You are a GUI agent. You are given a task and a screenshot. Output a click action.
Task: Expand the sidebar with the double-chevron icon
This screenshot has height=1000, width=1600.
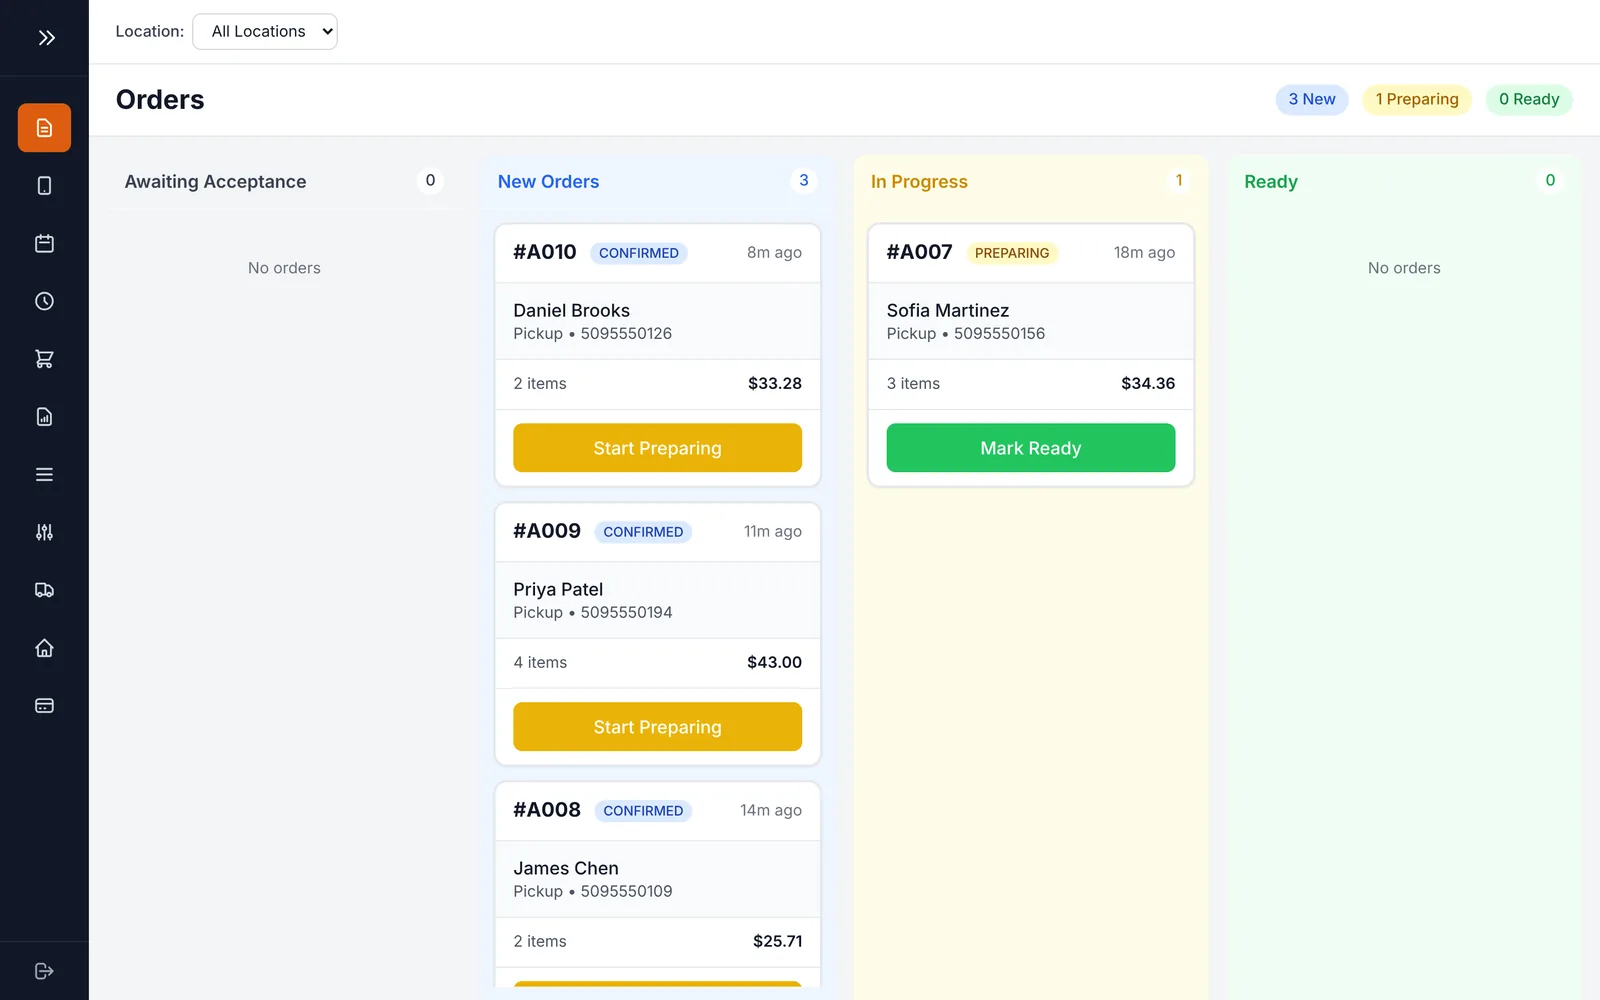46,38
